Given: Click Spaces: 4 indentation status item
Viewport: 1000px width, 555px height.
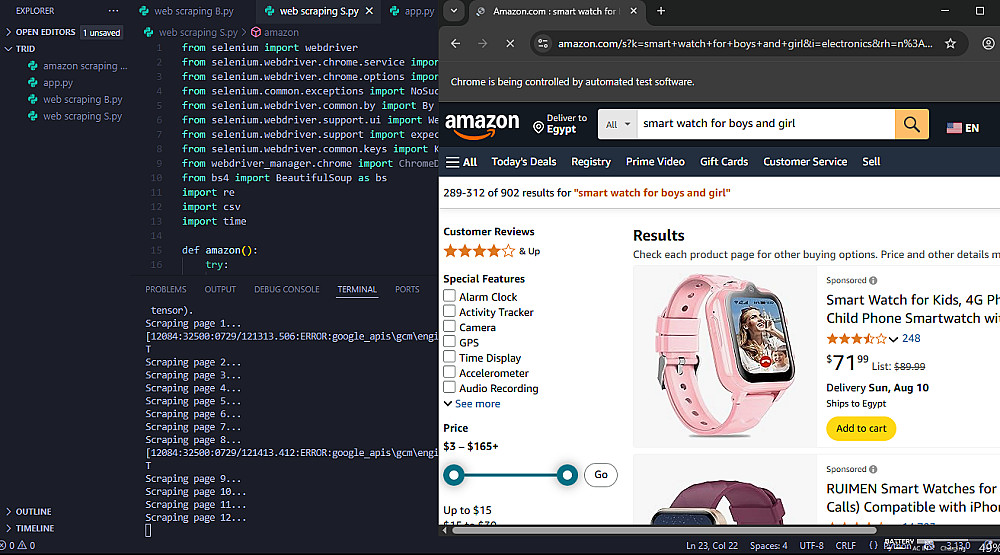Looking at the screenshot, I should click(768, 545).
